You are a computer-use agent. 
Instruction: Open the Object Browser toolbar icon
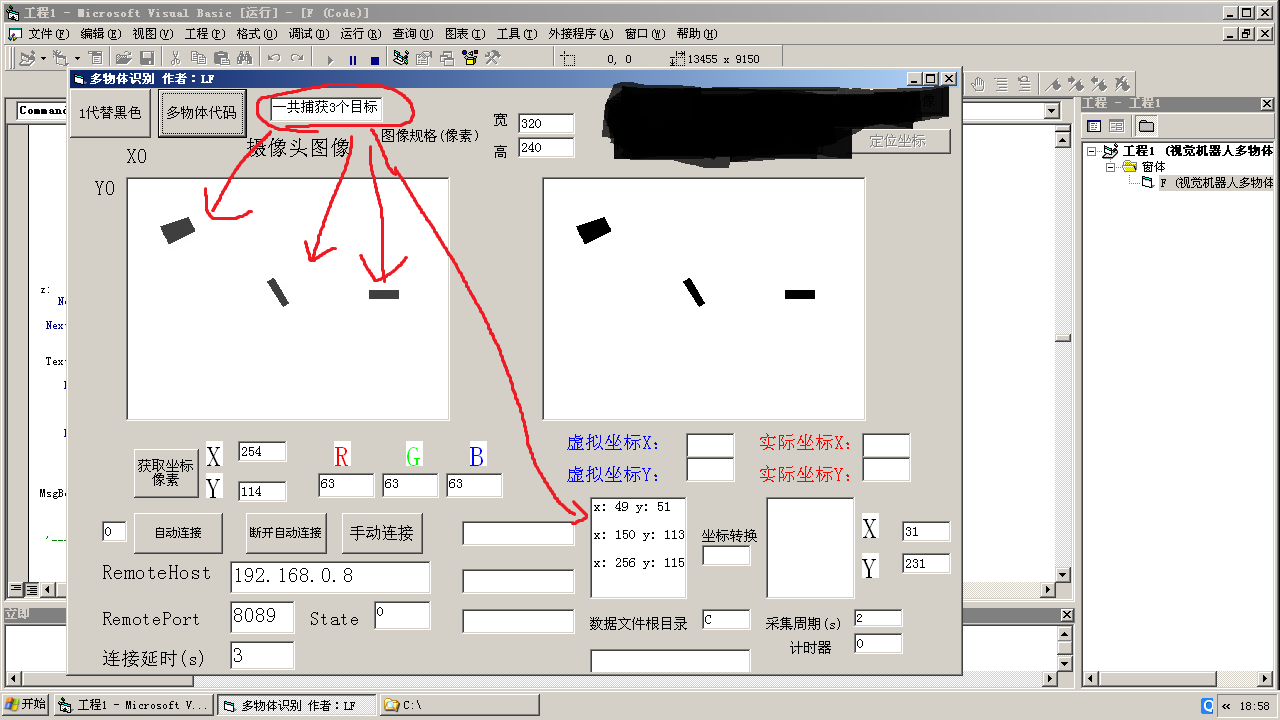coord(469,59)
